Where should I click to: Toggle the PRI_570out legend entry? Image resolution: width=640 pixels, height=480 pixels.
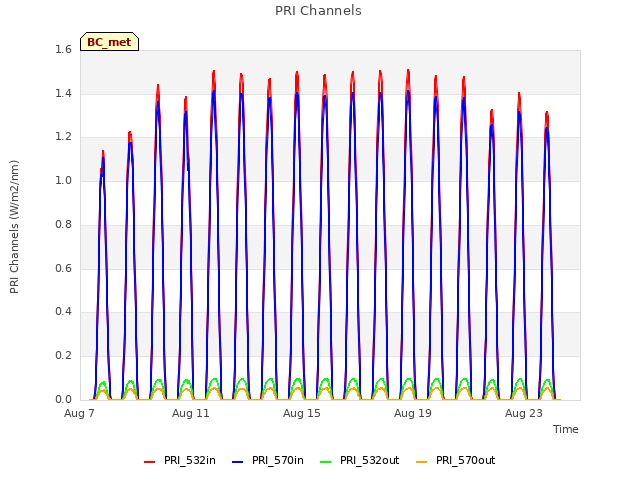(x=456, y=461)
